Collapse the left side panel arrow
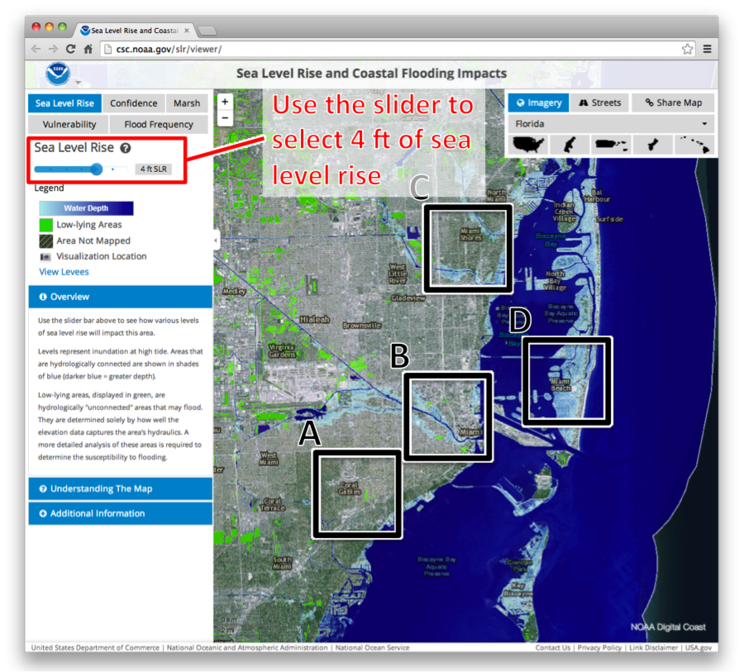Screen dimensions: 744x672 216,241
